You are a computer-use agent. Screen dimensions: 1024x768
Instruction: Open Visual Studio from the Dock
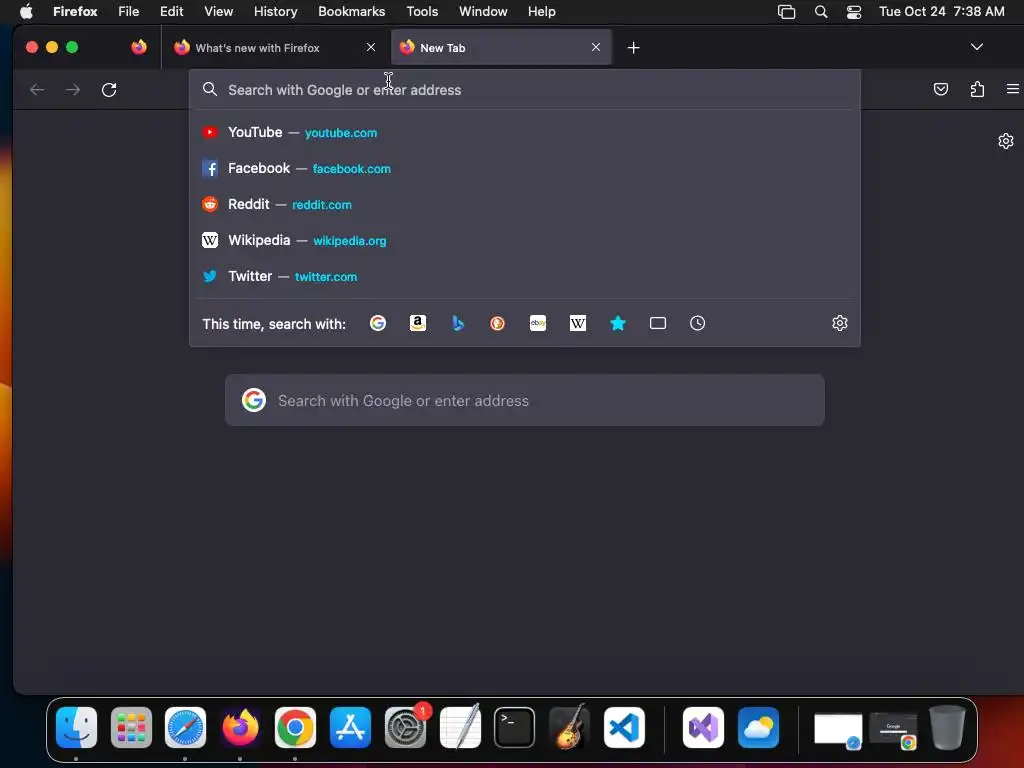703,727
